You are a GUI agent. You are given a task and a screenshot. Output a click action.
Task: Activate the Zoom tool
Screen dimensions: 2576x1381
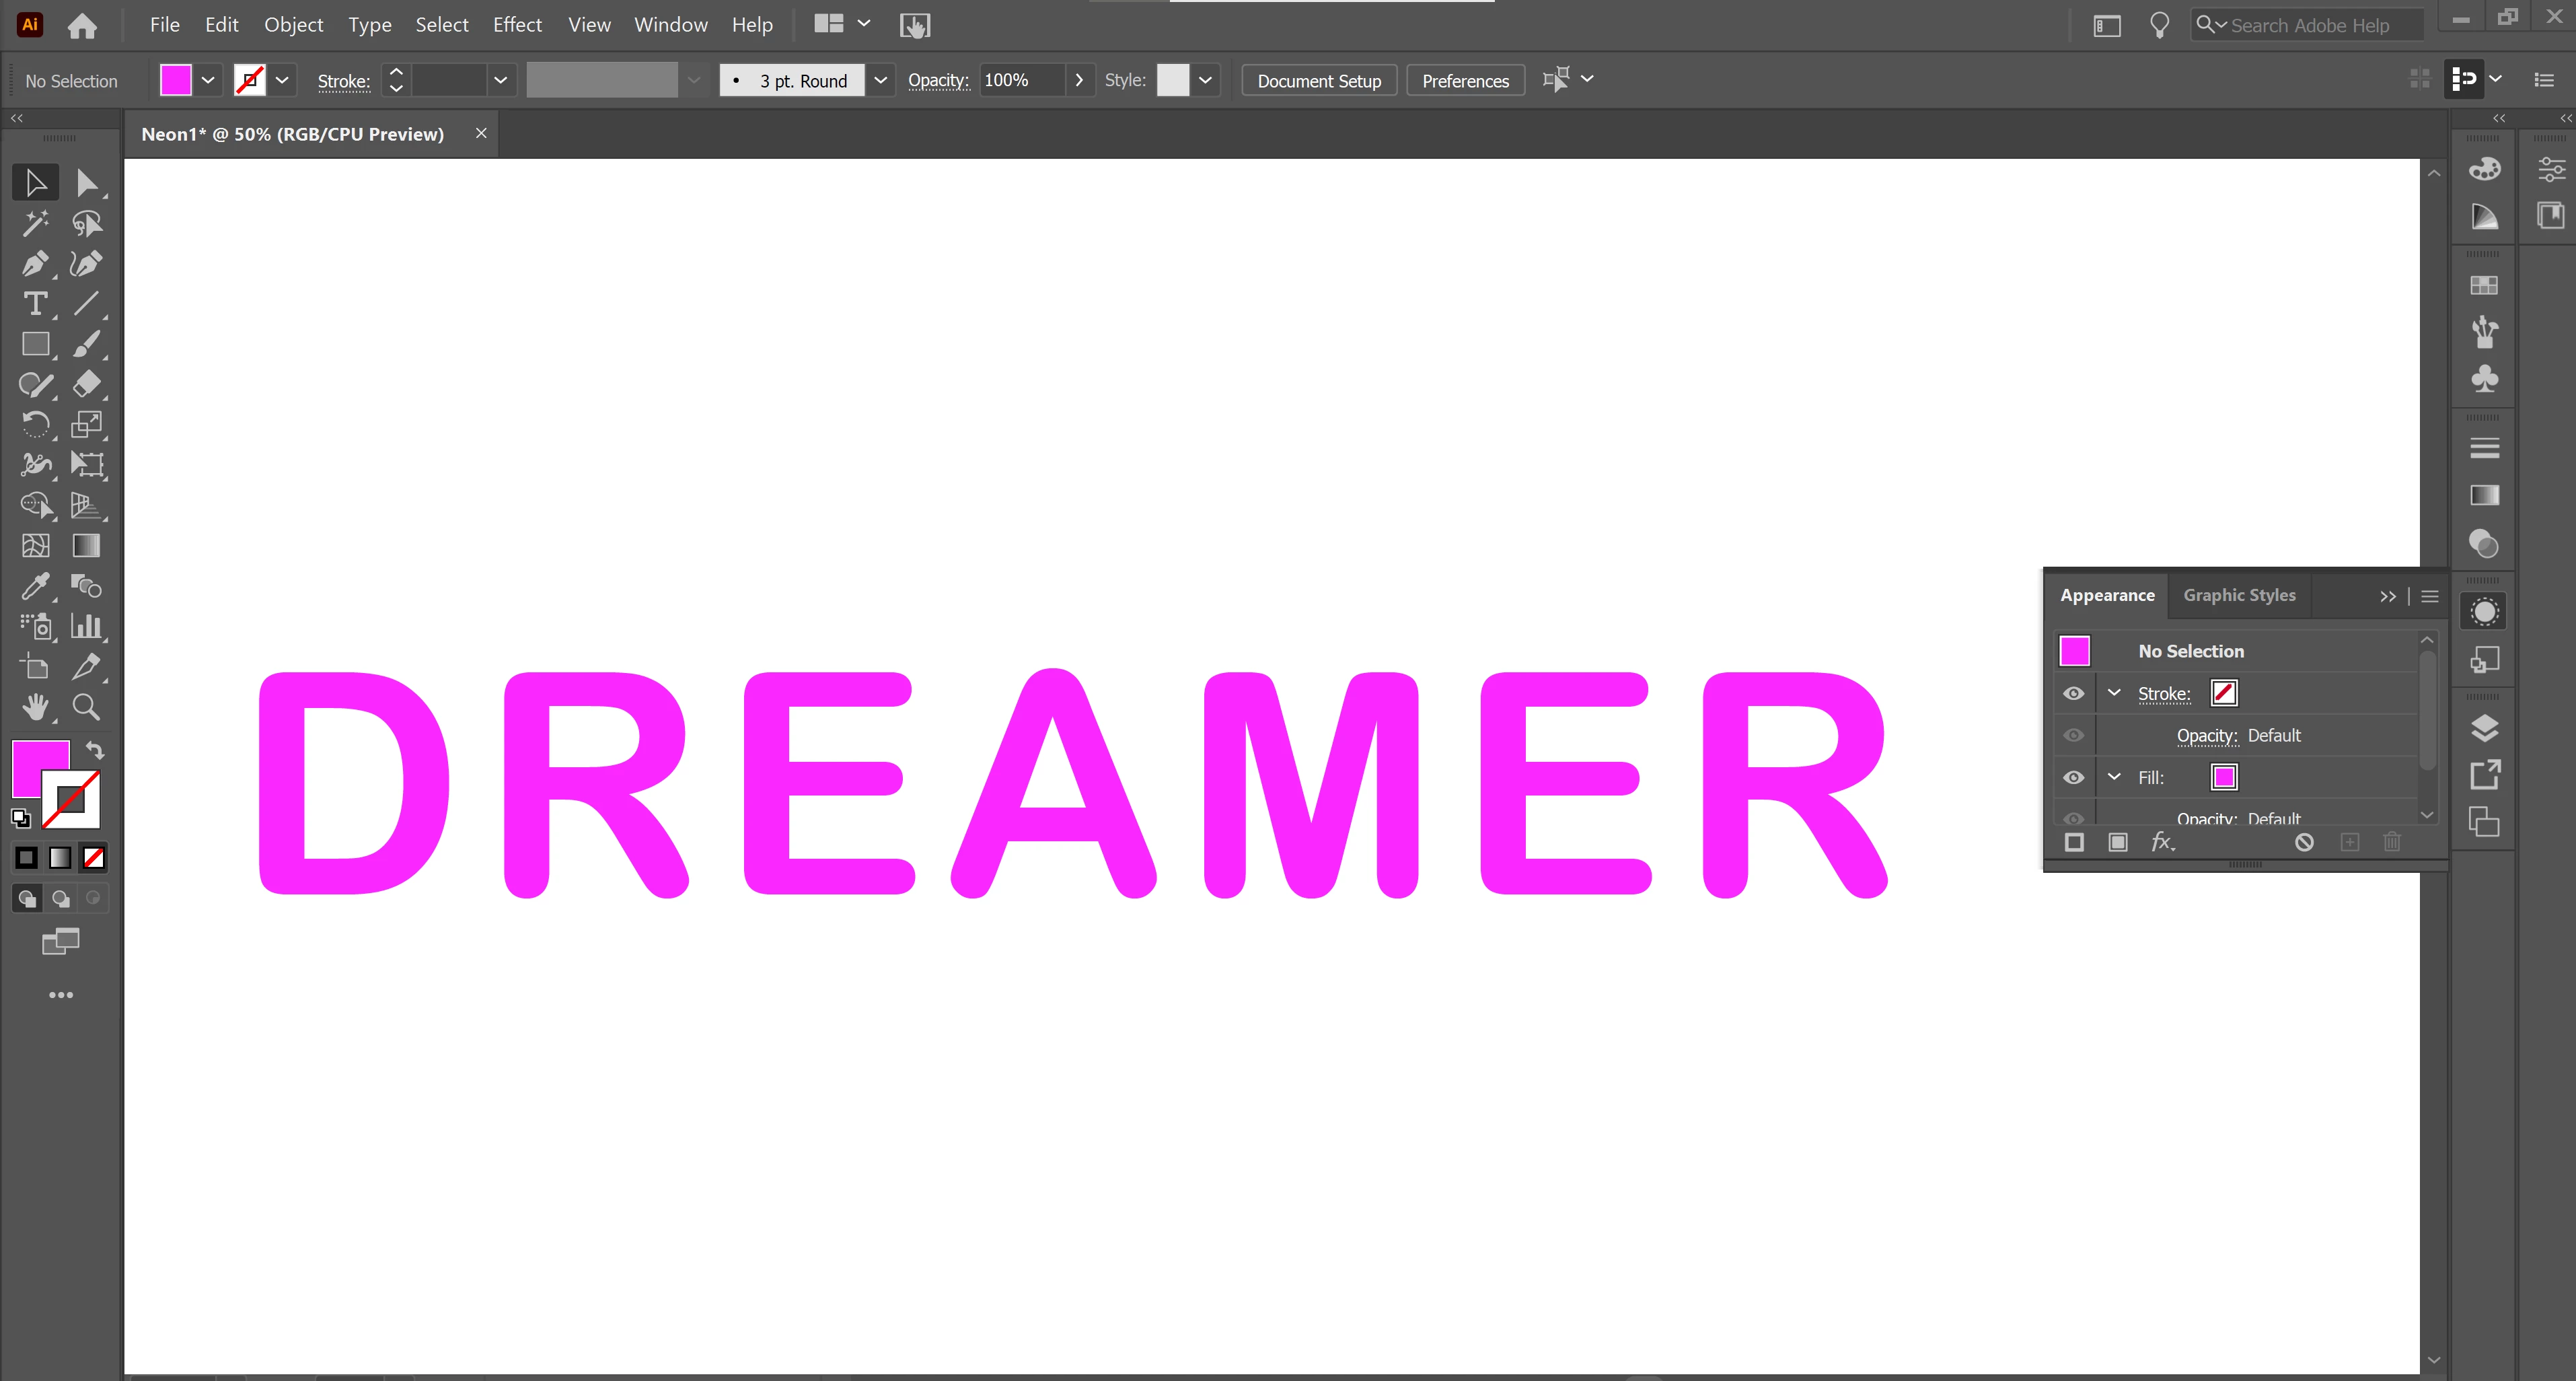point(86,708)
